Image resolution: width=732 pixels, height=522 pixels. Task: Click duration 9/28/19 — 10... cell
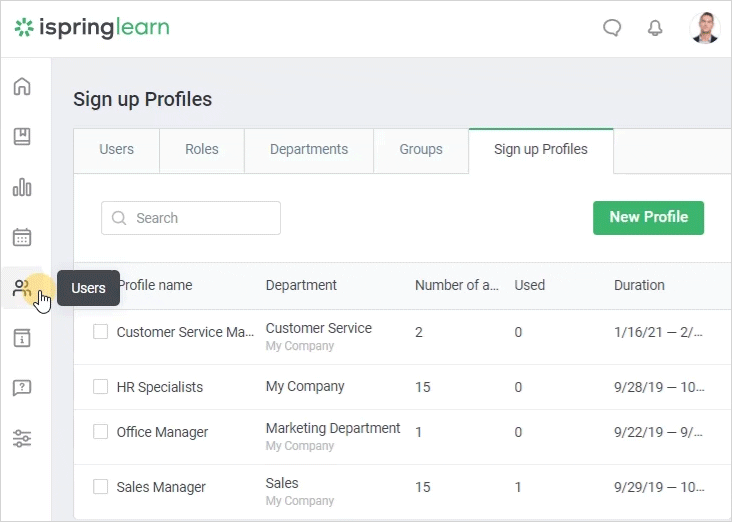[x=659, y=387]
